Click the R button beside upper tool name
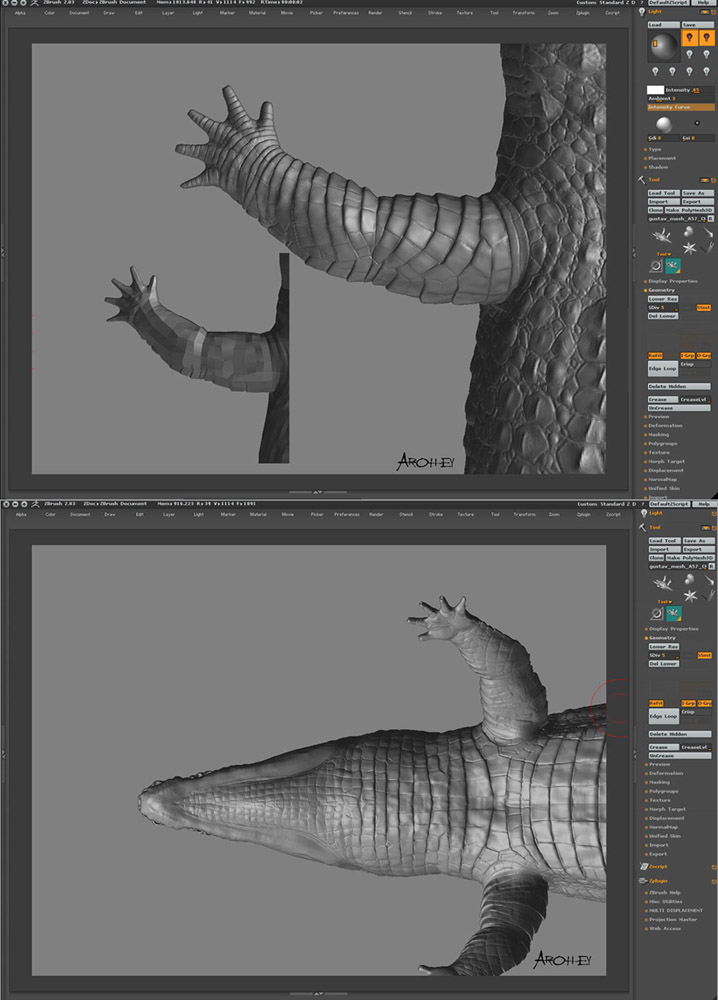 coord(710,219)
